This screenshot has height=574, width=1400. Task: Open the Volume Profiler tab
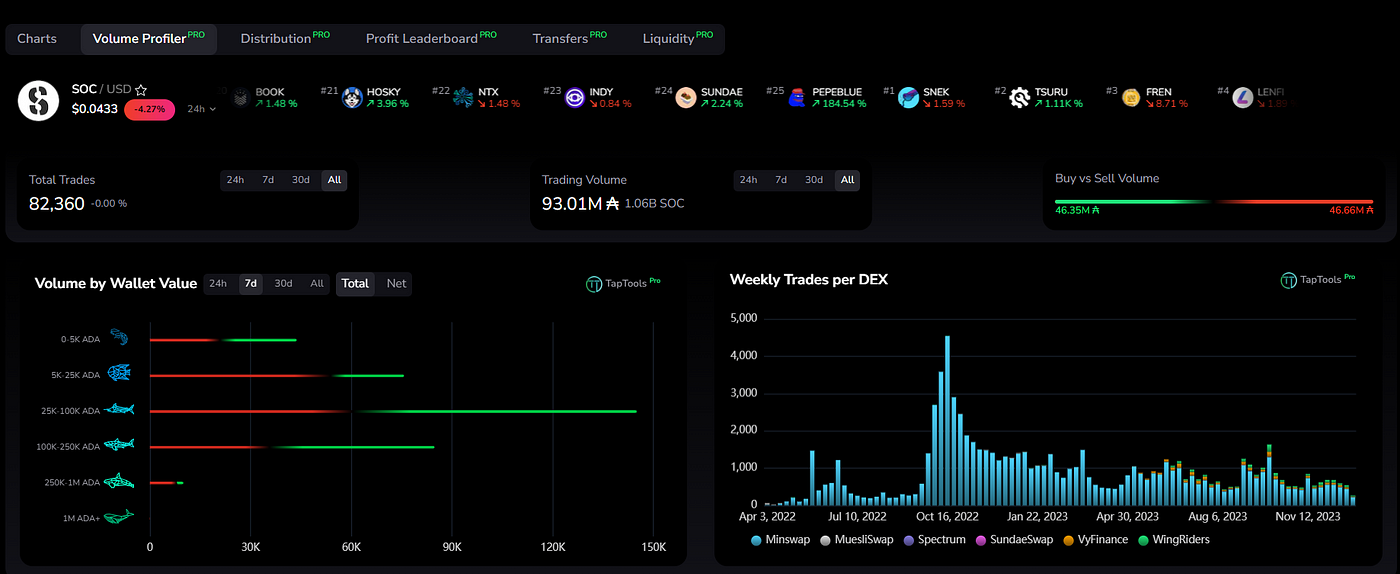click(x=148, y=39)
